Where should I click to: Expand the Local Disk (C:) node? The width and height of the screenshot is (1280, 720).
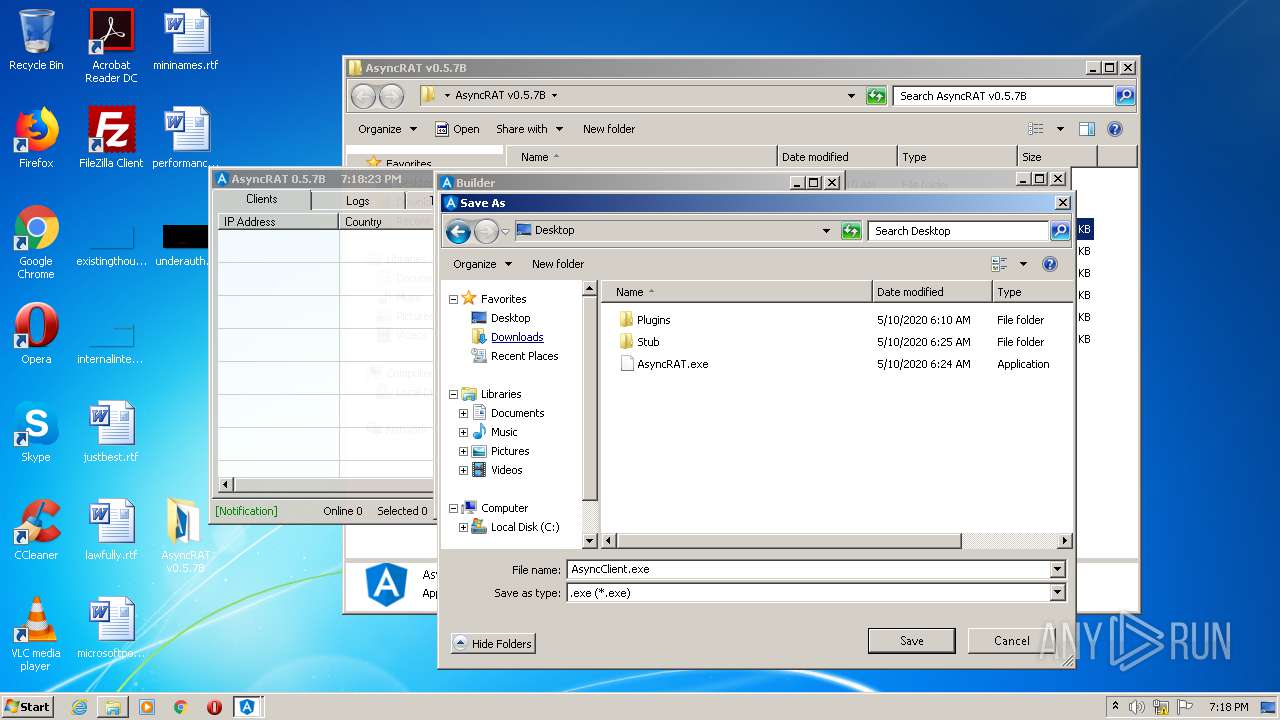click(x=463, y=527)
